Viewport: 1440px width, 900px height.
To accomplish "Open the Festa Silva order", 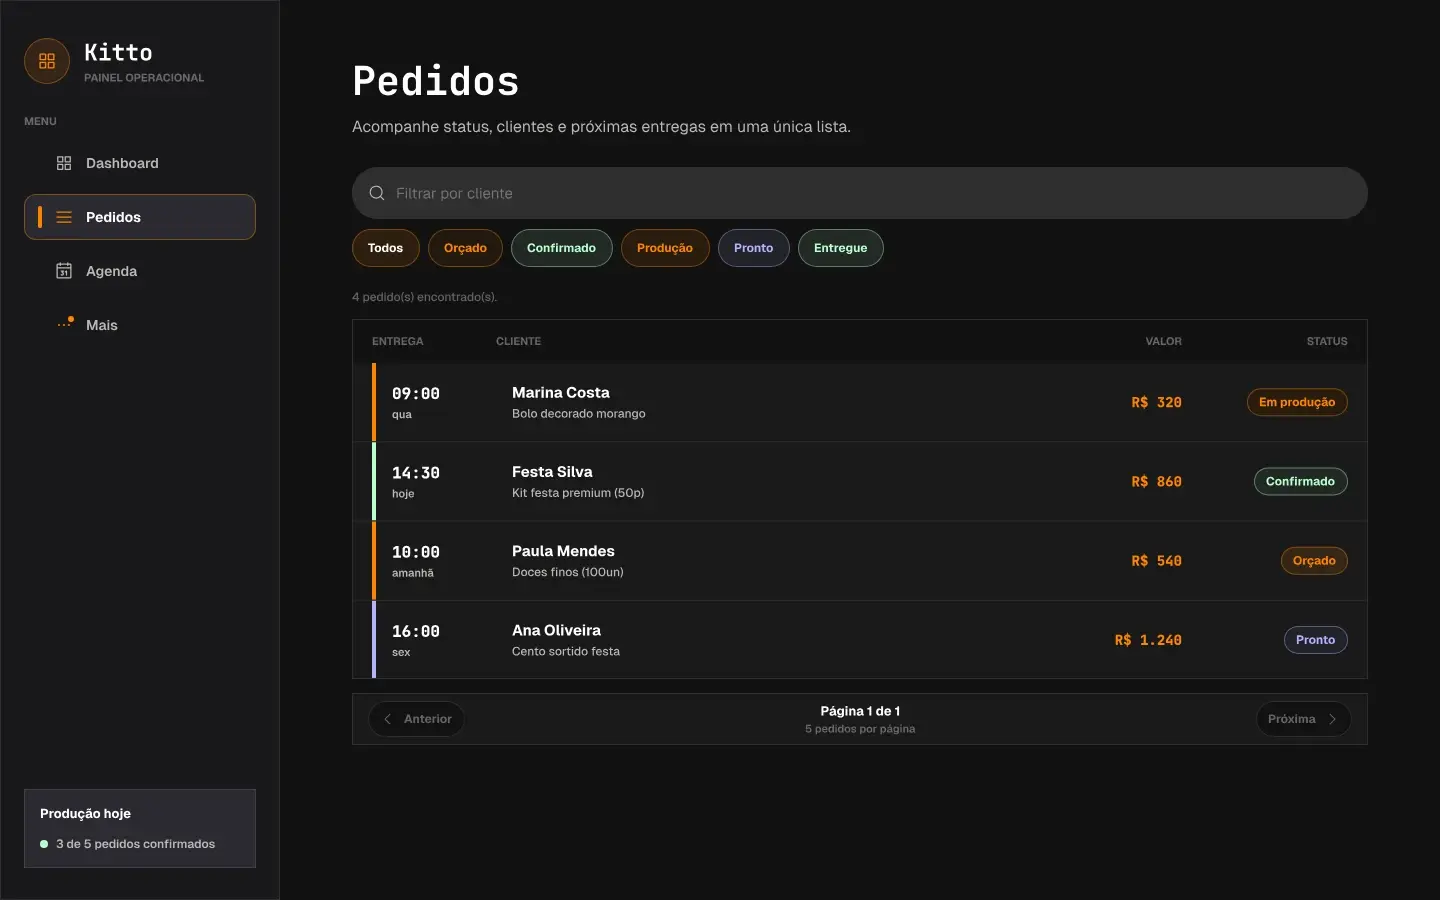I will tap(860, 481).
